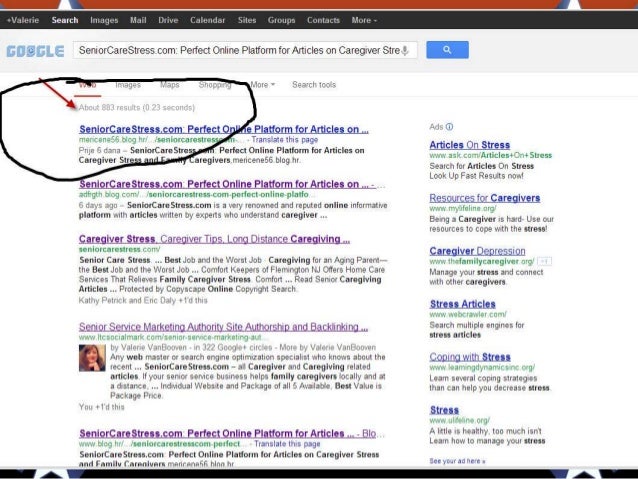Screen dimensions: 638x479
Task: Open the last SeniorCareStress.com result on www.blog.hr
Action: point(228,433)
